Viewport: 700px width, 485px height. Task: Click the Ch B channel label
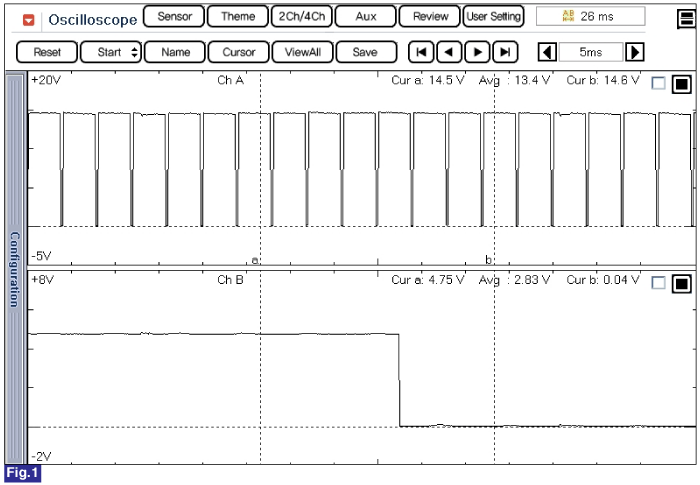click(230, 280)
